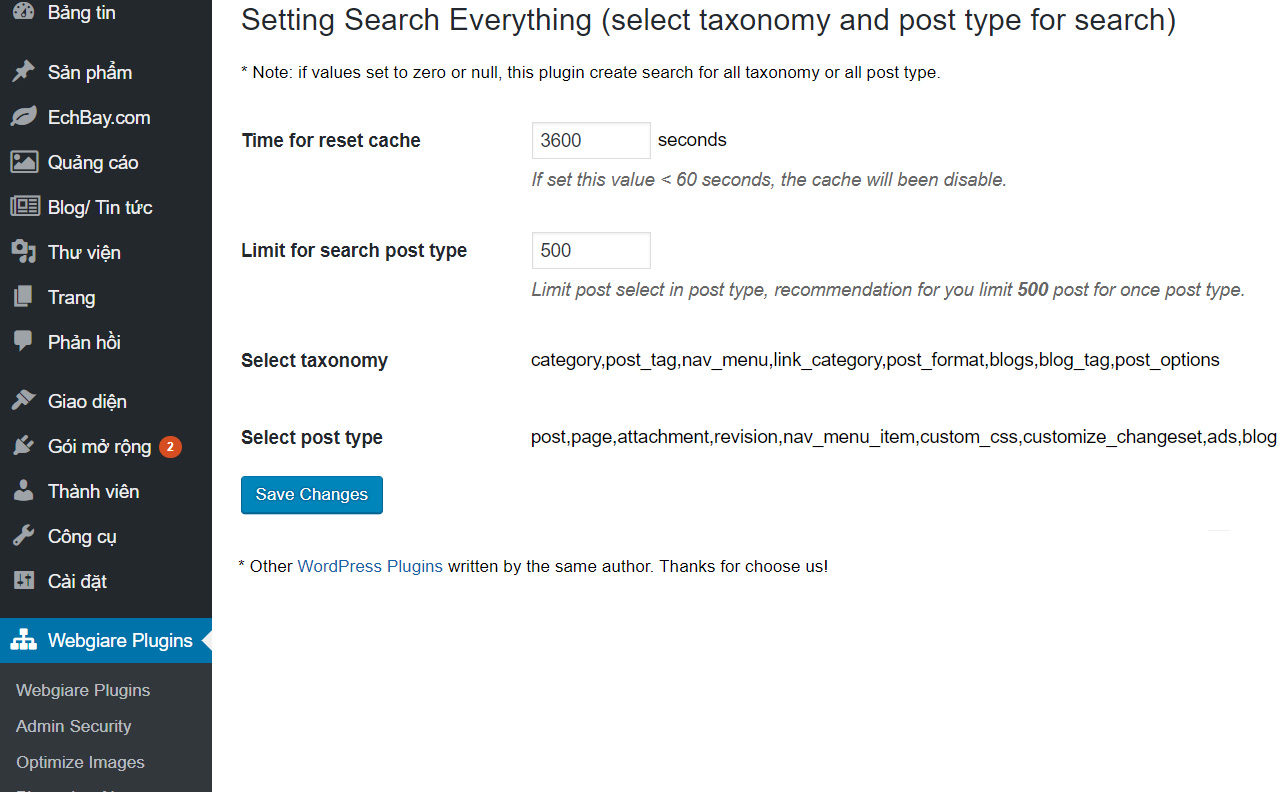Click the pages icon beside Trang

24,297
